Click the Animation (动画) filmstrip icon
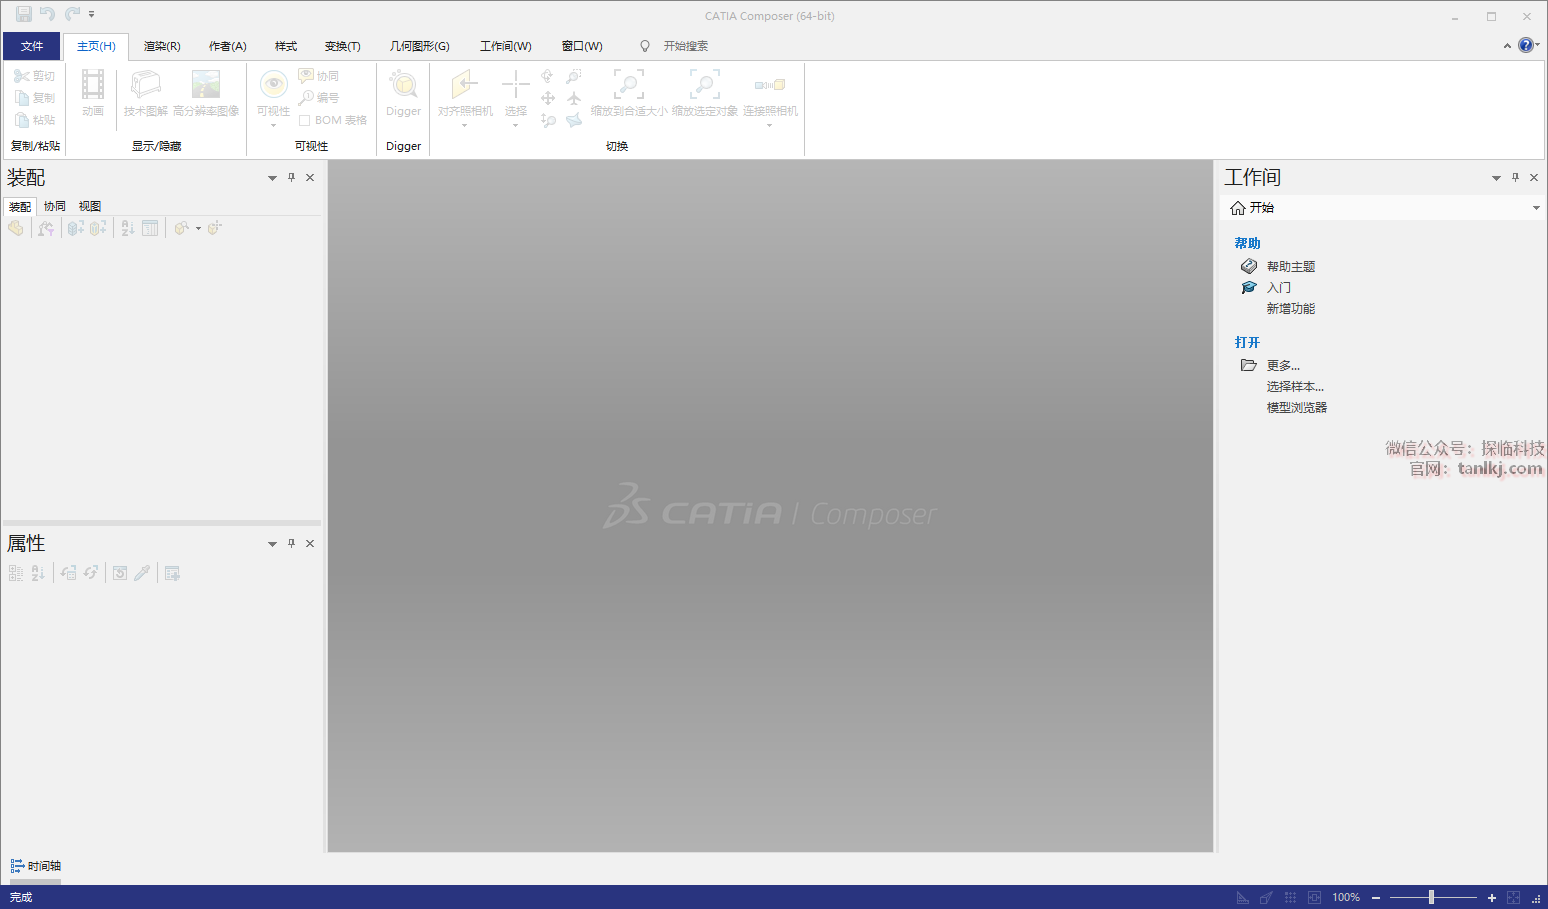 pos(93,85)
